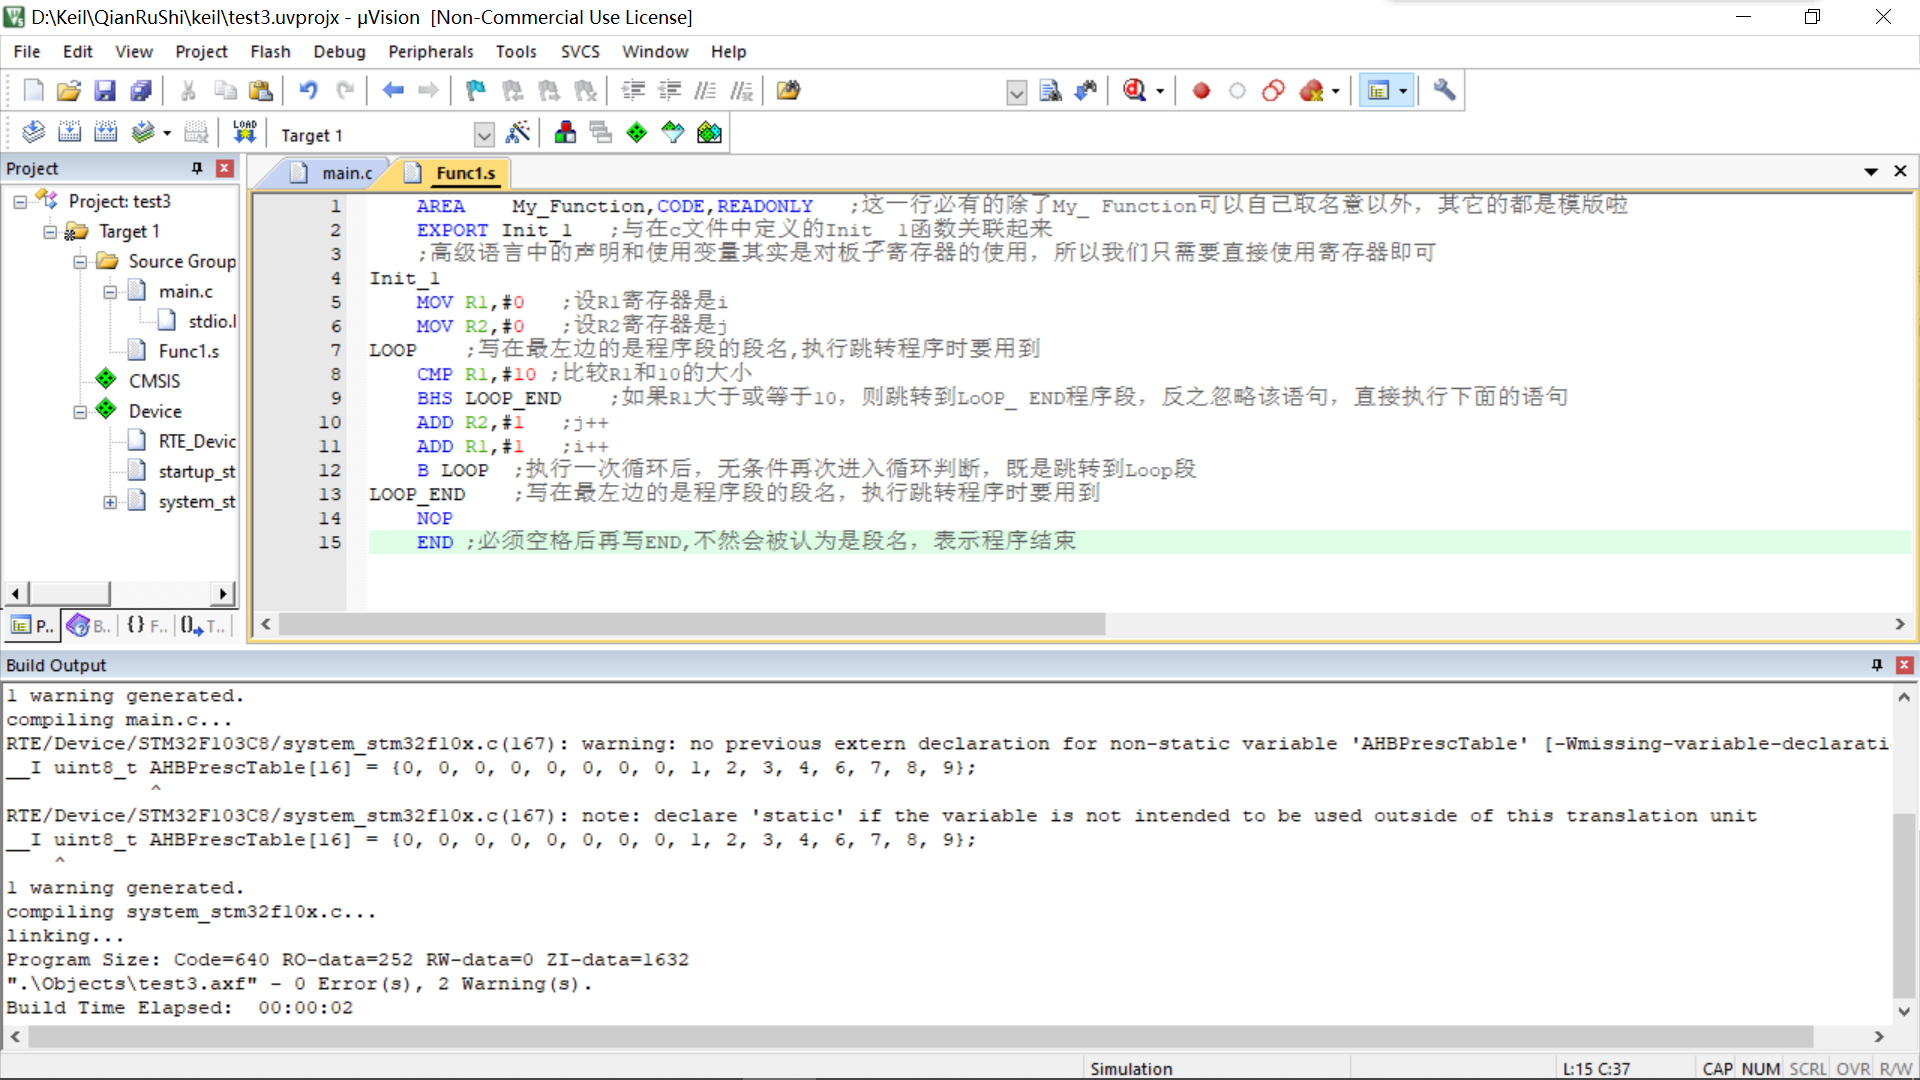The height and width of the screenshot is (1080, 1920).
Task: Click the Rebuild all target files icon
Action: tap(105, 133)
